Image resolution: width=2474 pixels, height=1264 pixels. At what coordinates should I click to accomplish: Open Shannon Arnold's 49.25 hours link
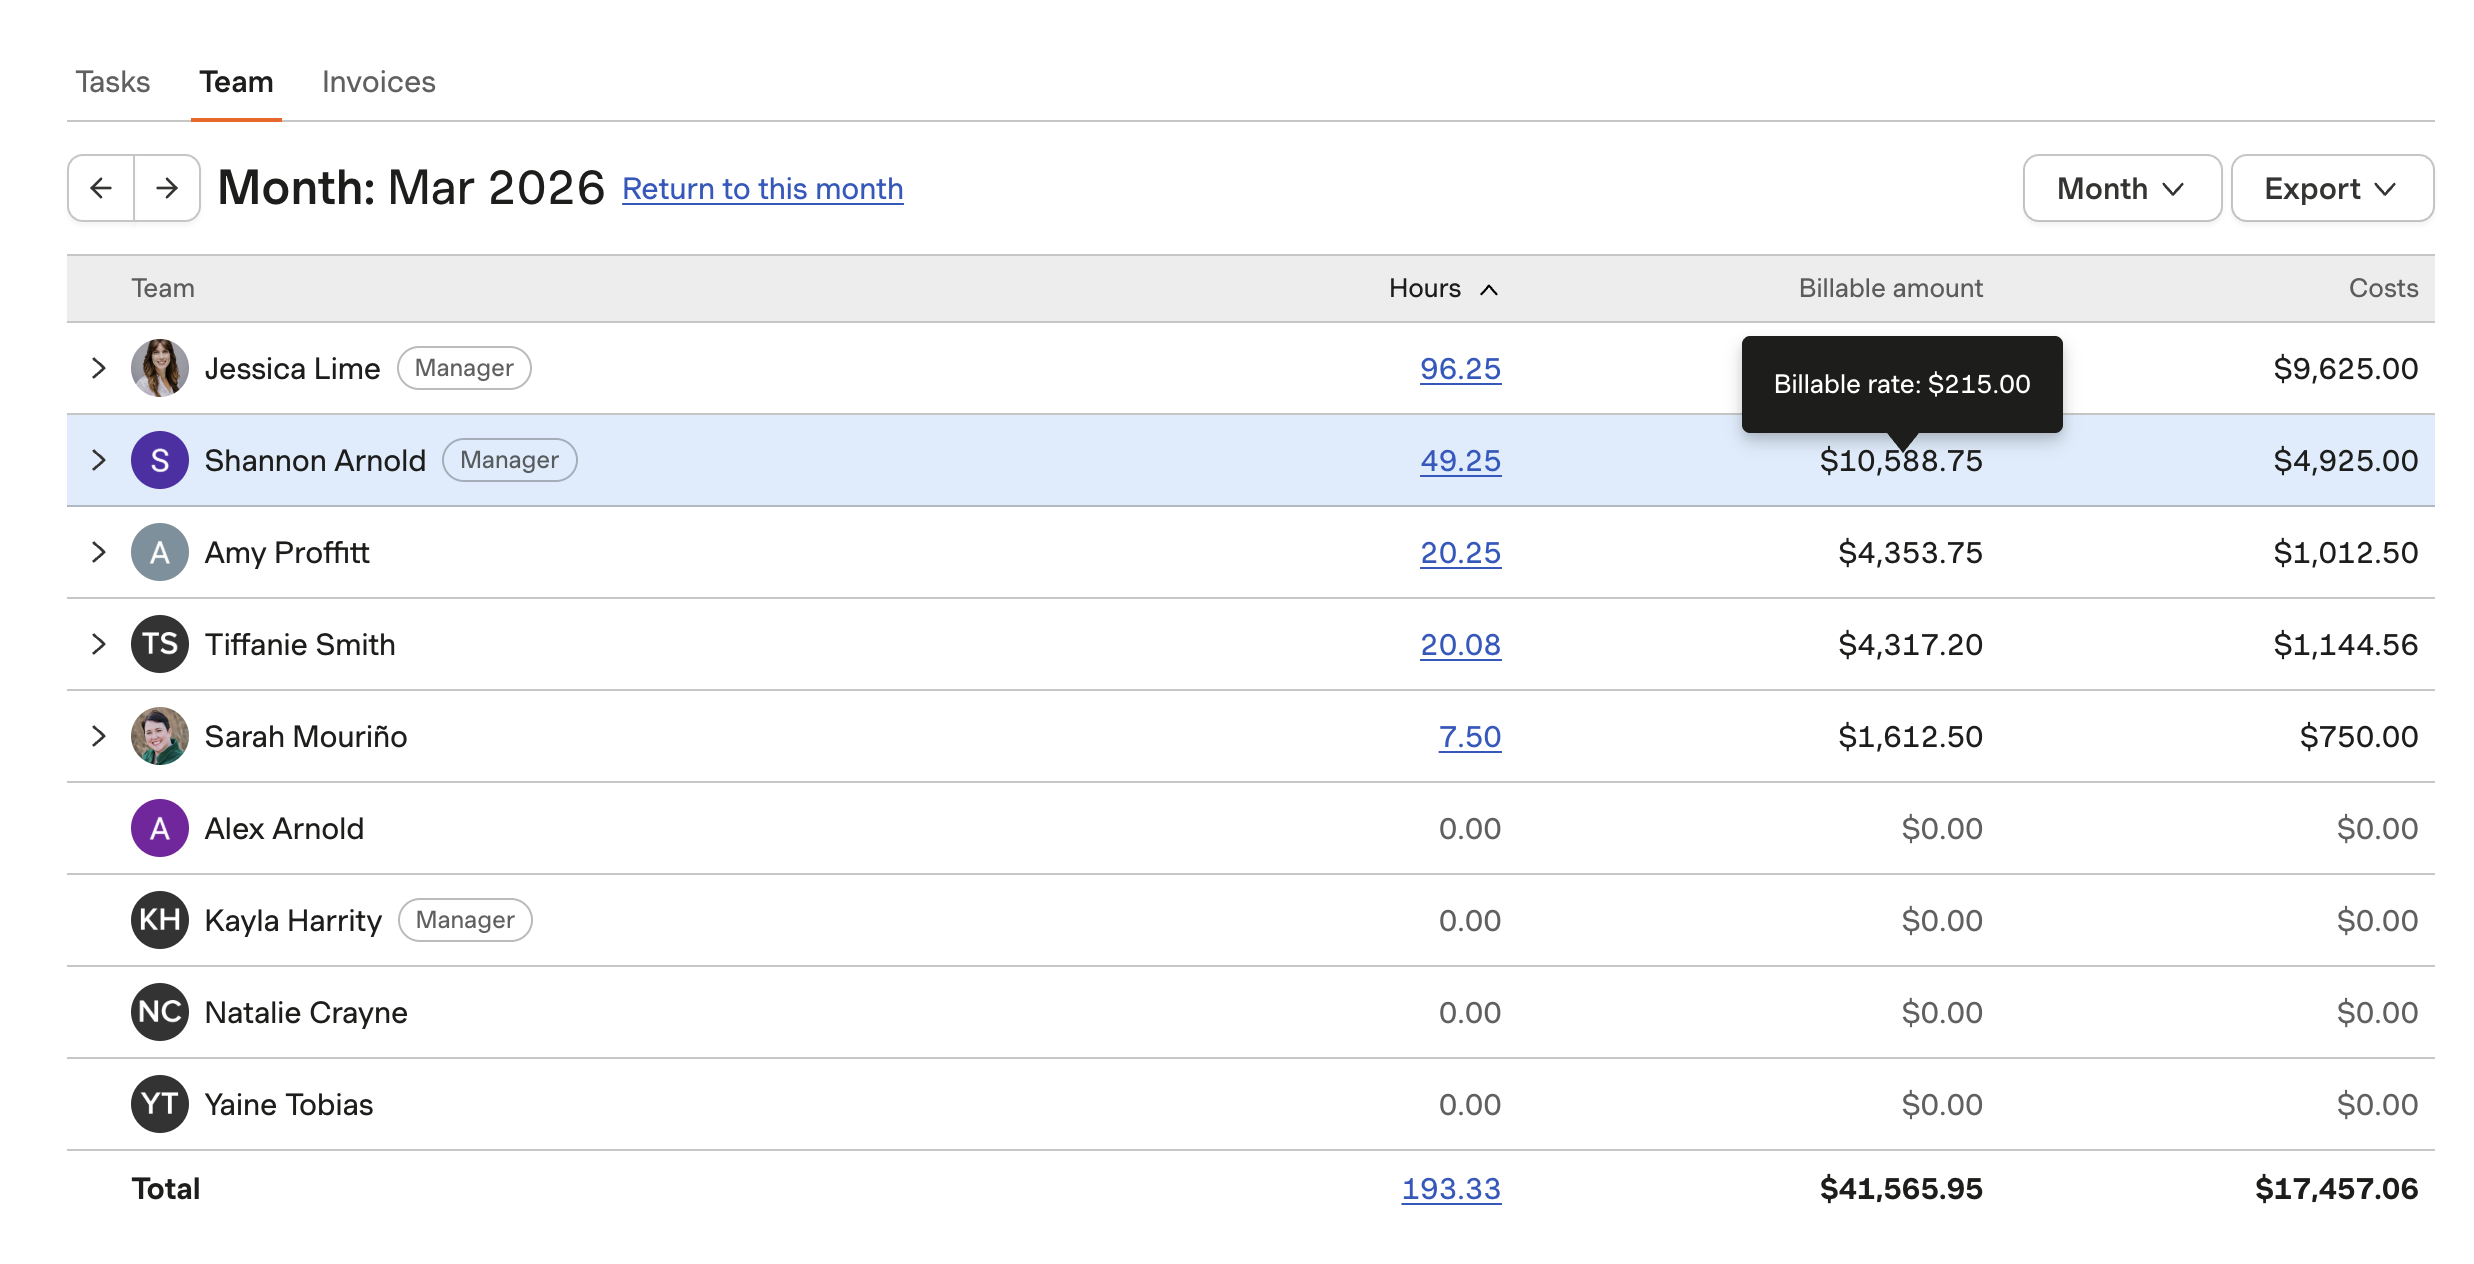point(1460,461)
